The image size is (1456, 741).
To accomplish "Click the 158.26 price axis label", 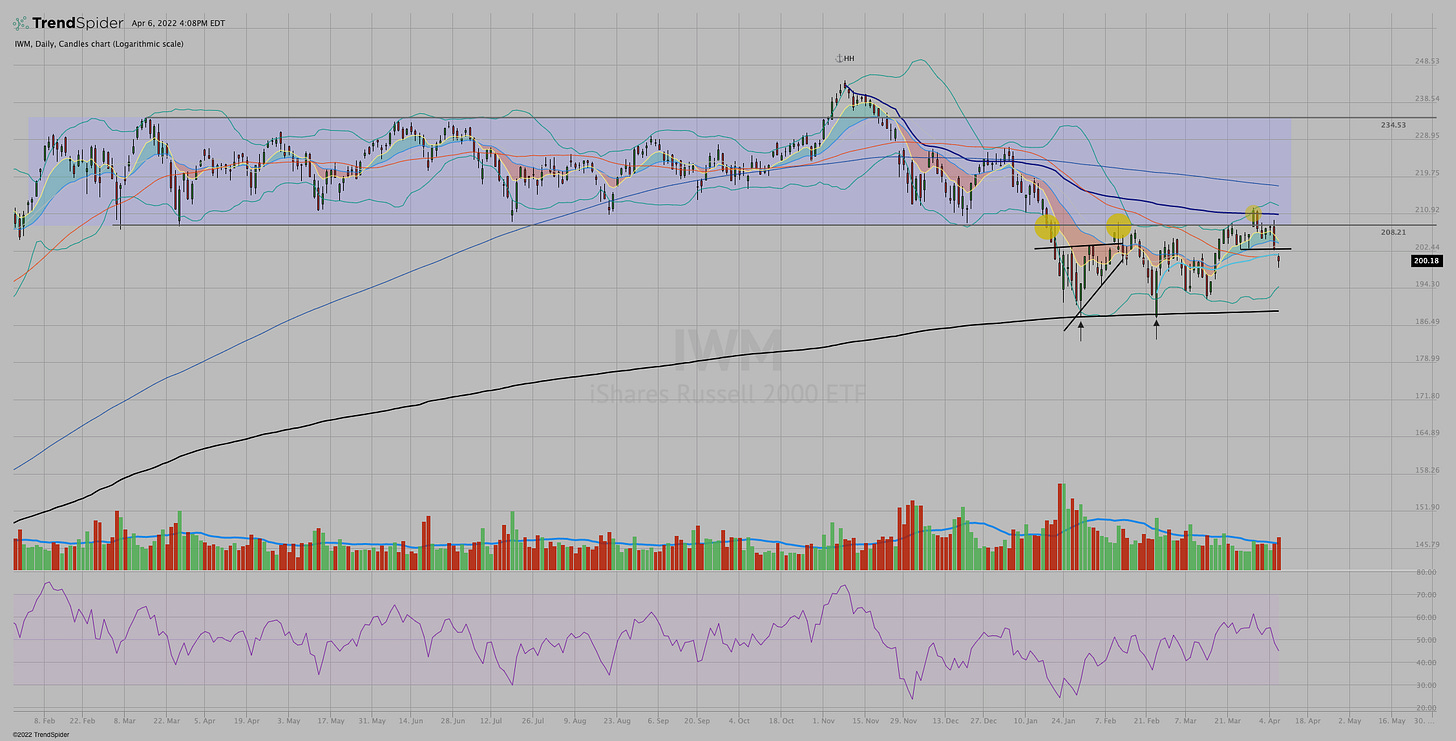I will [x=1427, y=469].
